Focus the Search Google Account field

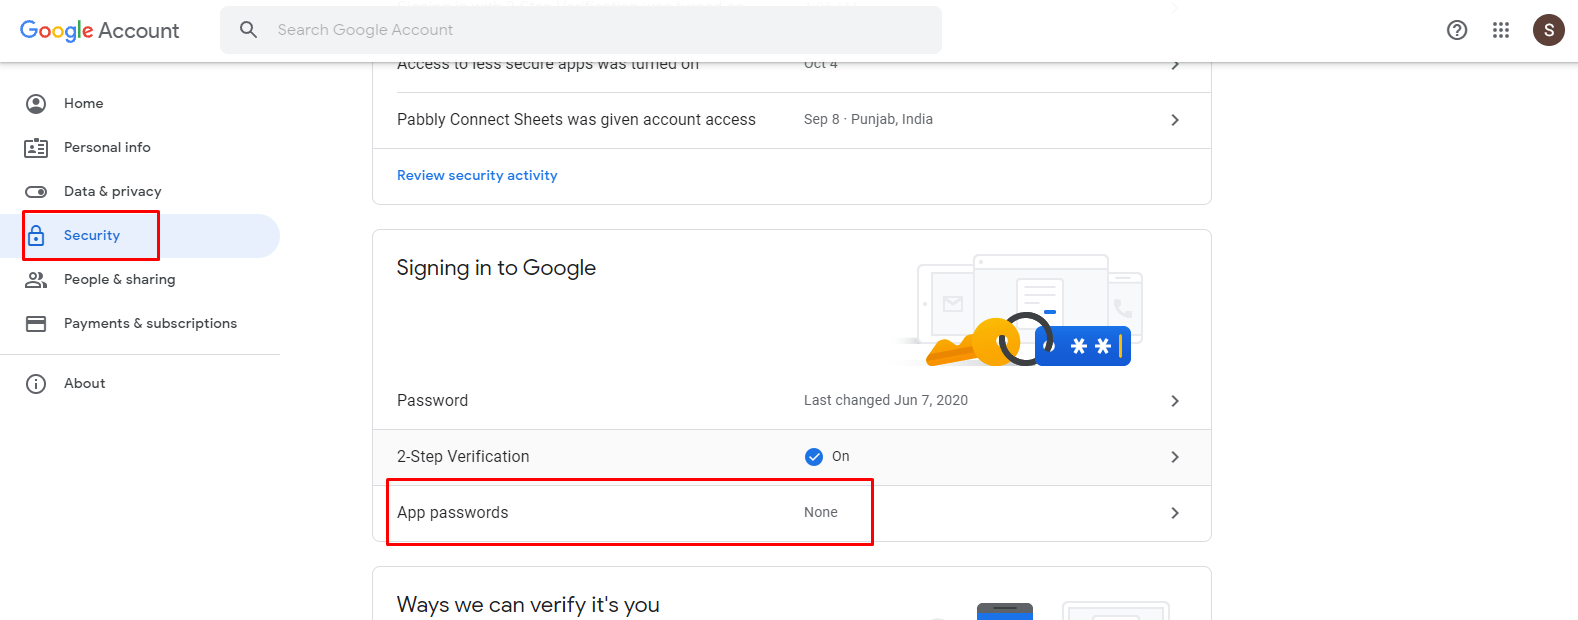point(581,30)
